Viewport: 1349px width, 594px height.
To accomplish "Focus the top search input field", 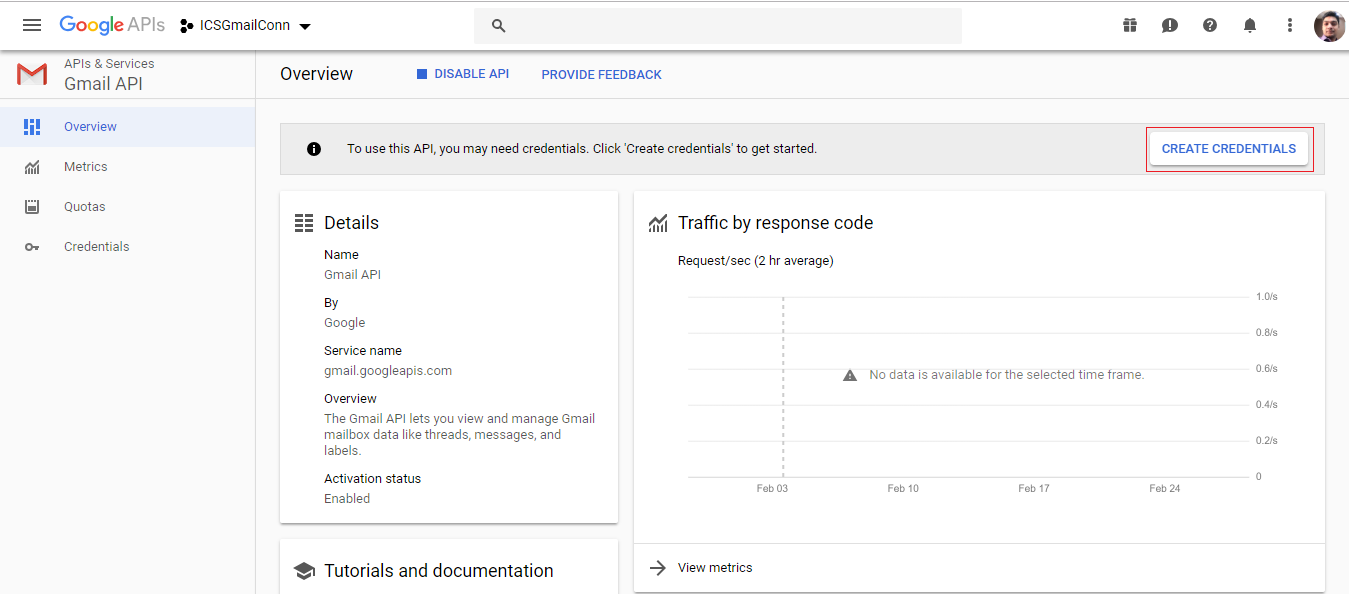I will (718, 26).
